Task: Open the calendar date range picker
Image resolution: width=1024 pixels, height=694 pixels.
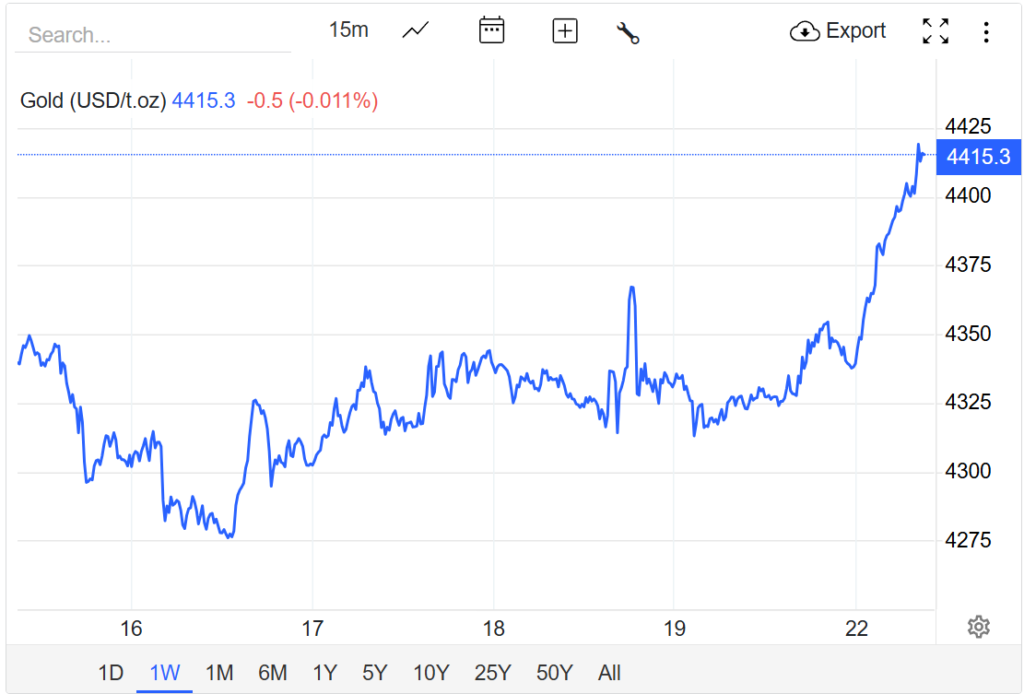Action: [x=491, y=31]
